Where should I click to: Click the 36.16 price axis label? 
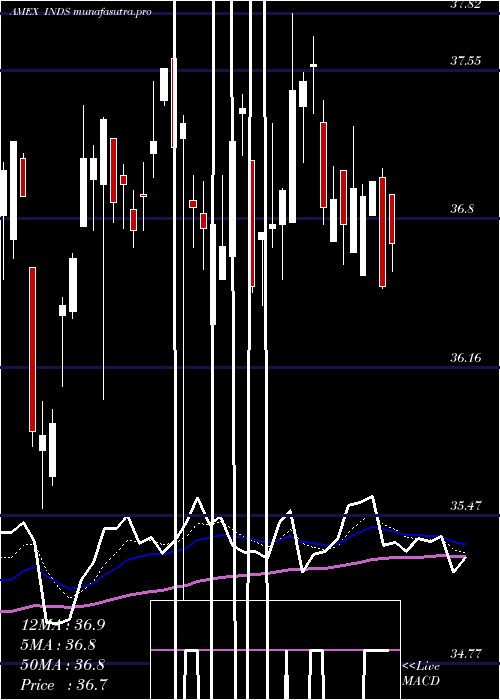tap(466, 358)
